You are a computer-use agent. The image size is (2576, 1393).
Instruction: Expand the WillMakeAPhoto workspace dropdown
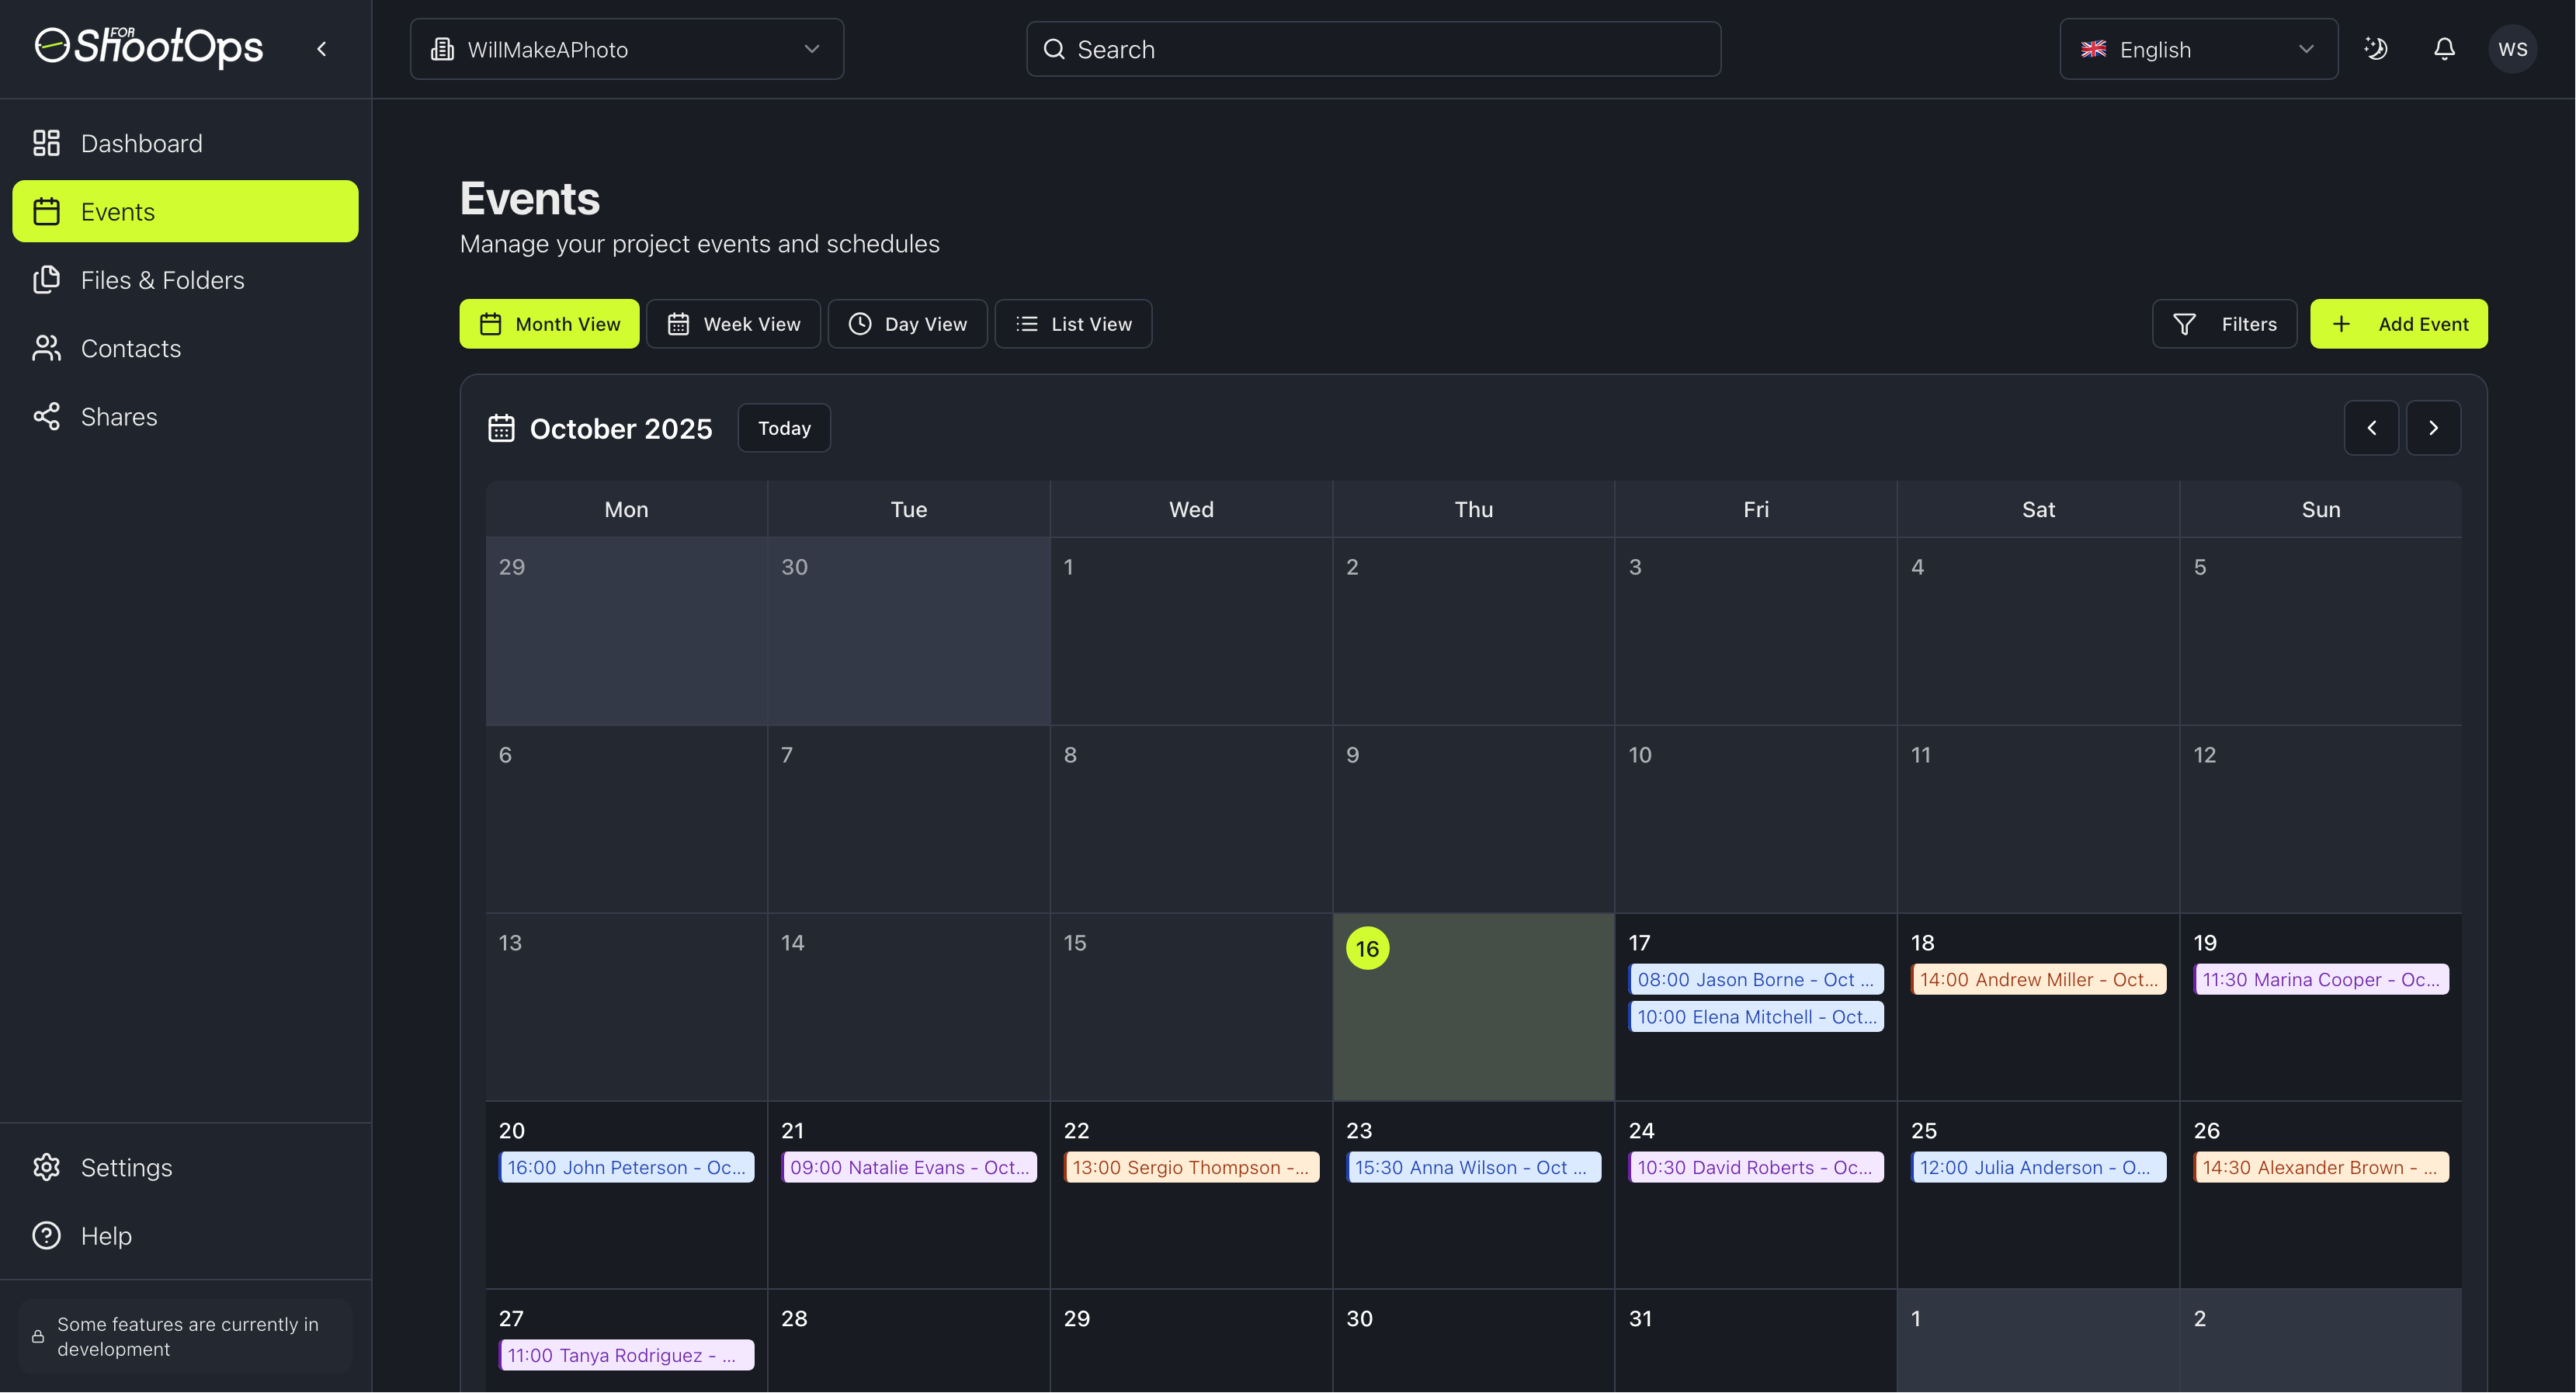(x=626, y=49)
